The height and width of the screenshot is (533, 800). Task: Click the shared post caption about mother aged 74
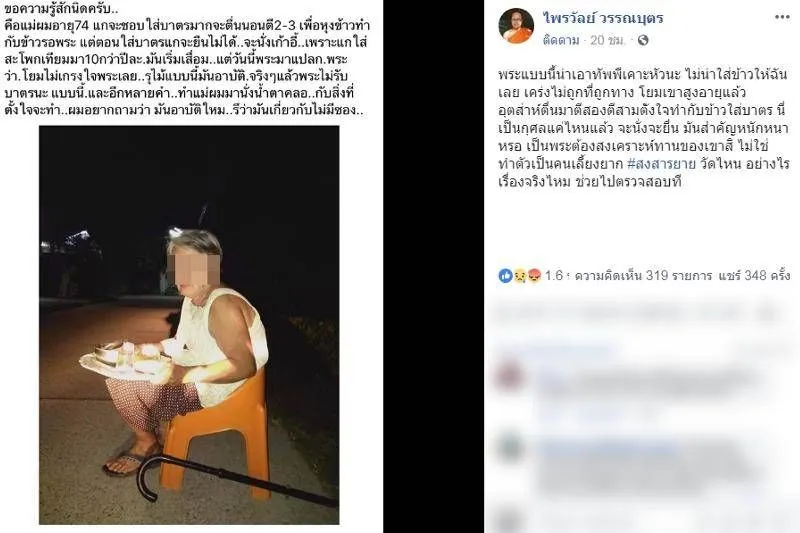187,59
